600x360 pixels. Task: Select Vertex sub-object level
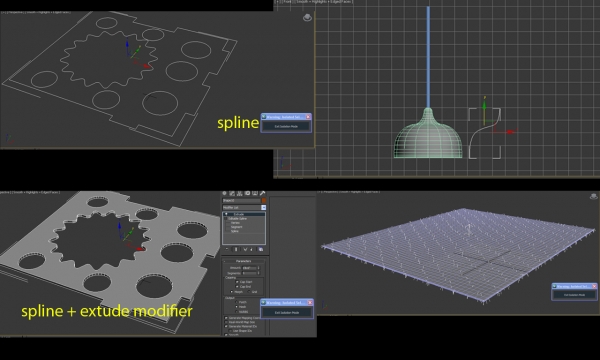click(235, 223)
